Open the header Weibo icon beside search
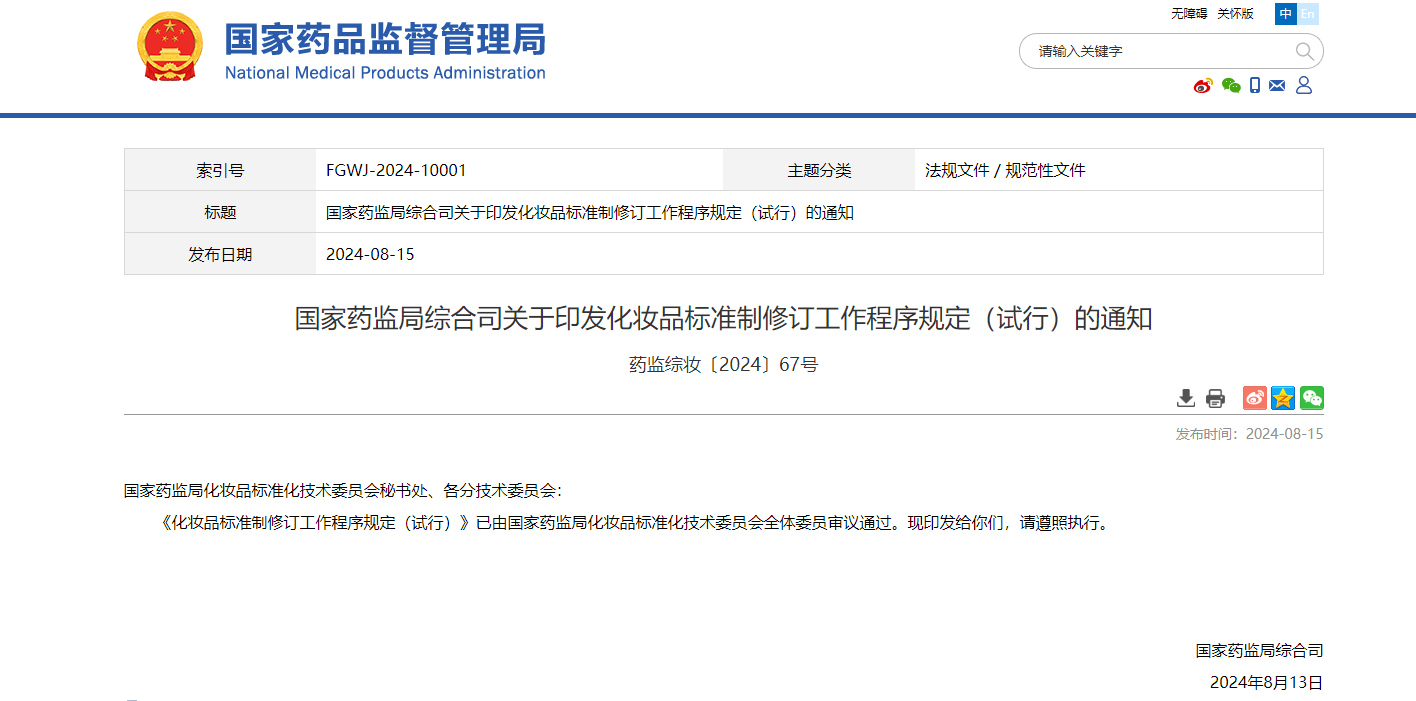Viewport: 1416px width, 701px height. (x=1203, y=86)
